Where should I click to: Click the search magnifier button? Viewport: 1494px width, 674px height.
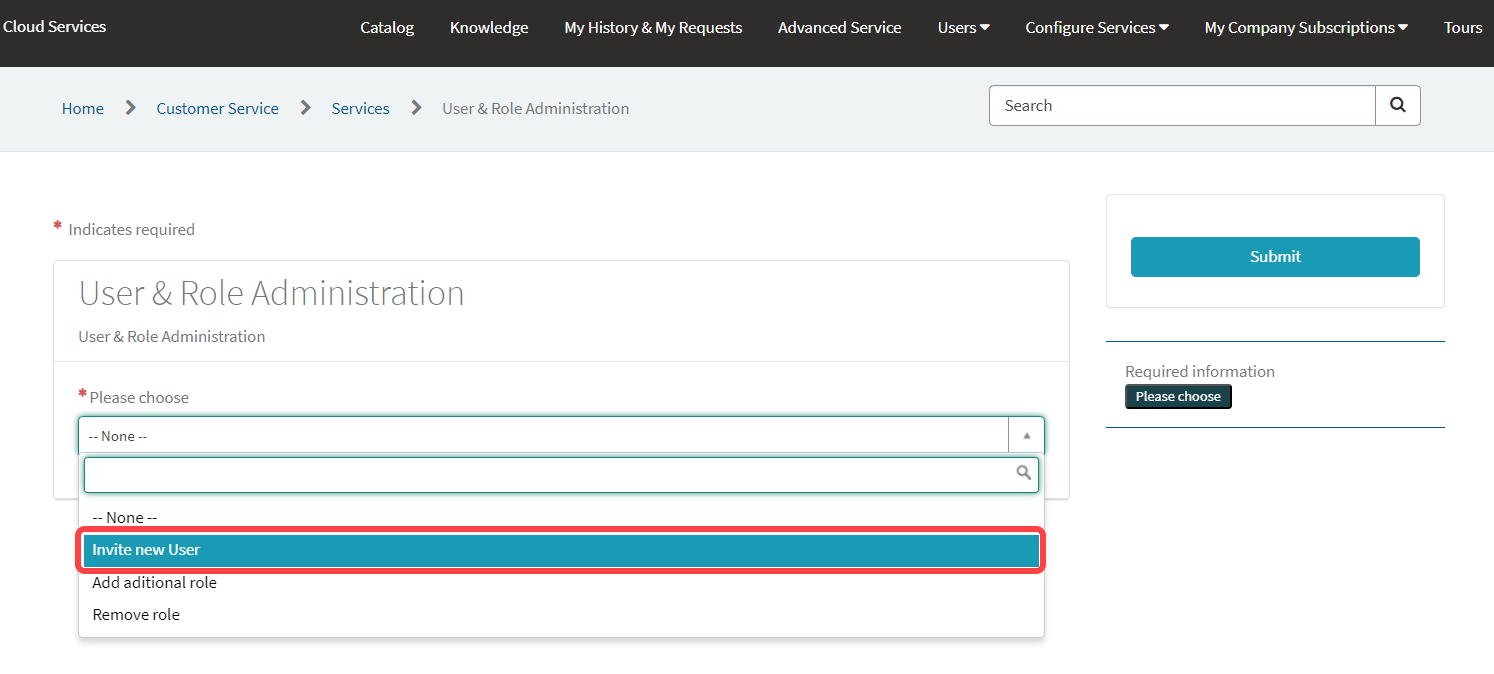pyautogui.click(x=1397, y=106)
